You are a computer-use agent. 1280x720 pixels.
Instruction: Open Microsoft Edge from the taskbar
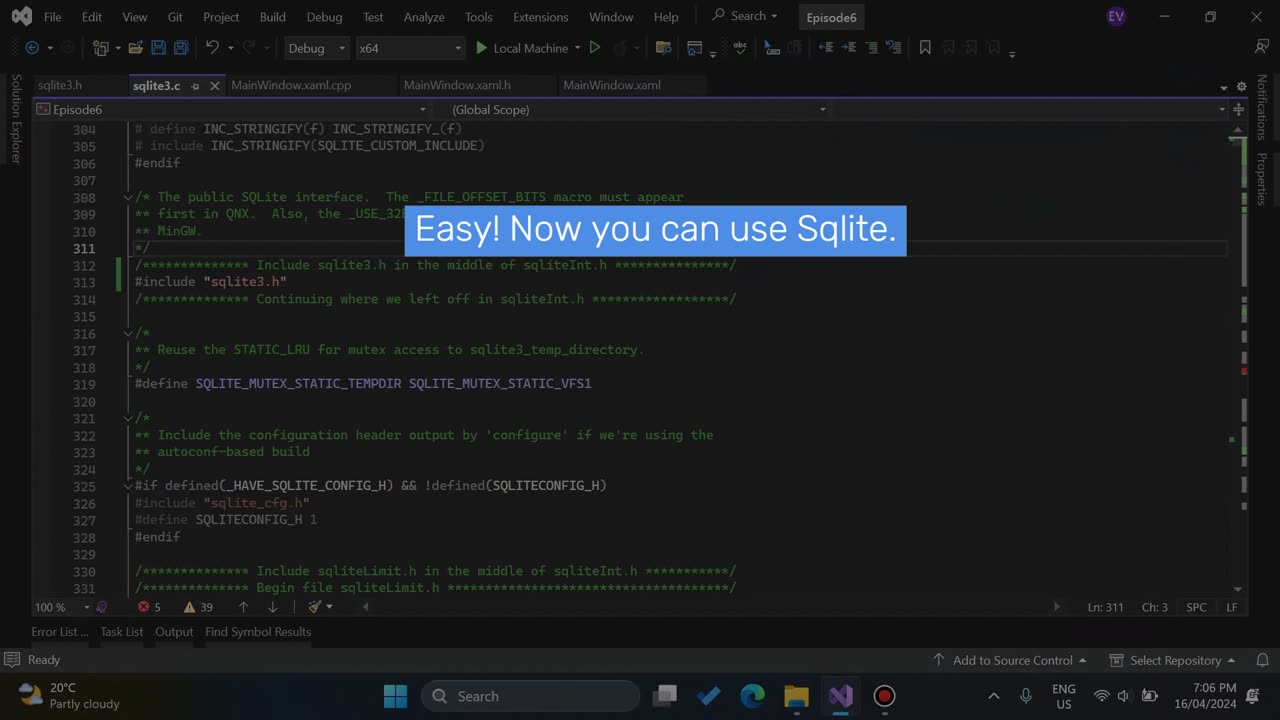click(752, 696)
